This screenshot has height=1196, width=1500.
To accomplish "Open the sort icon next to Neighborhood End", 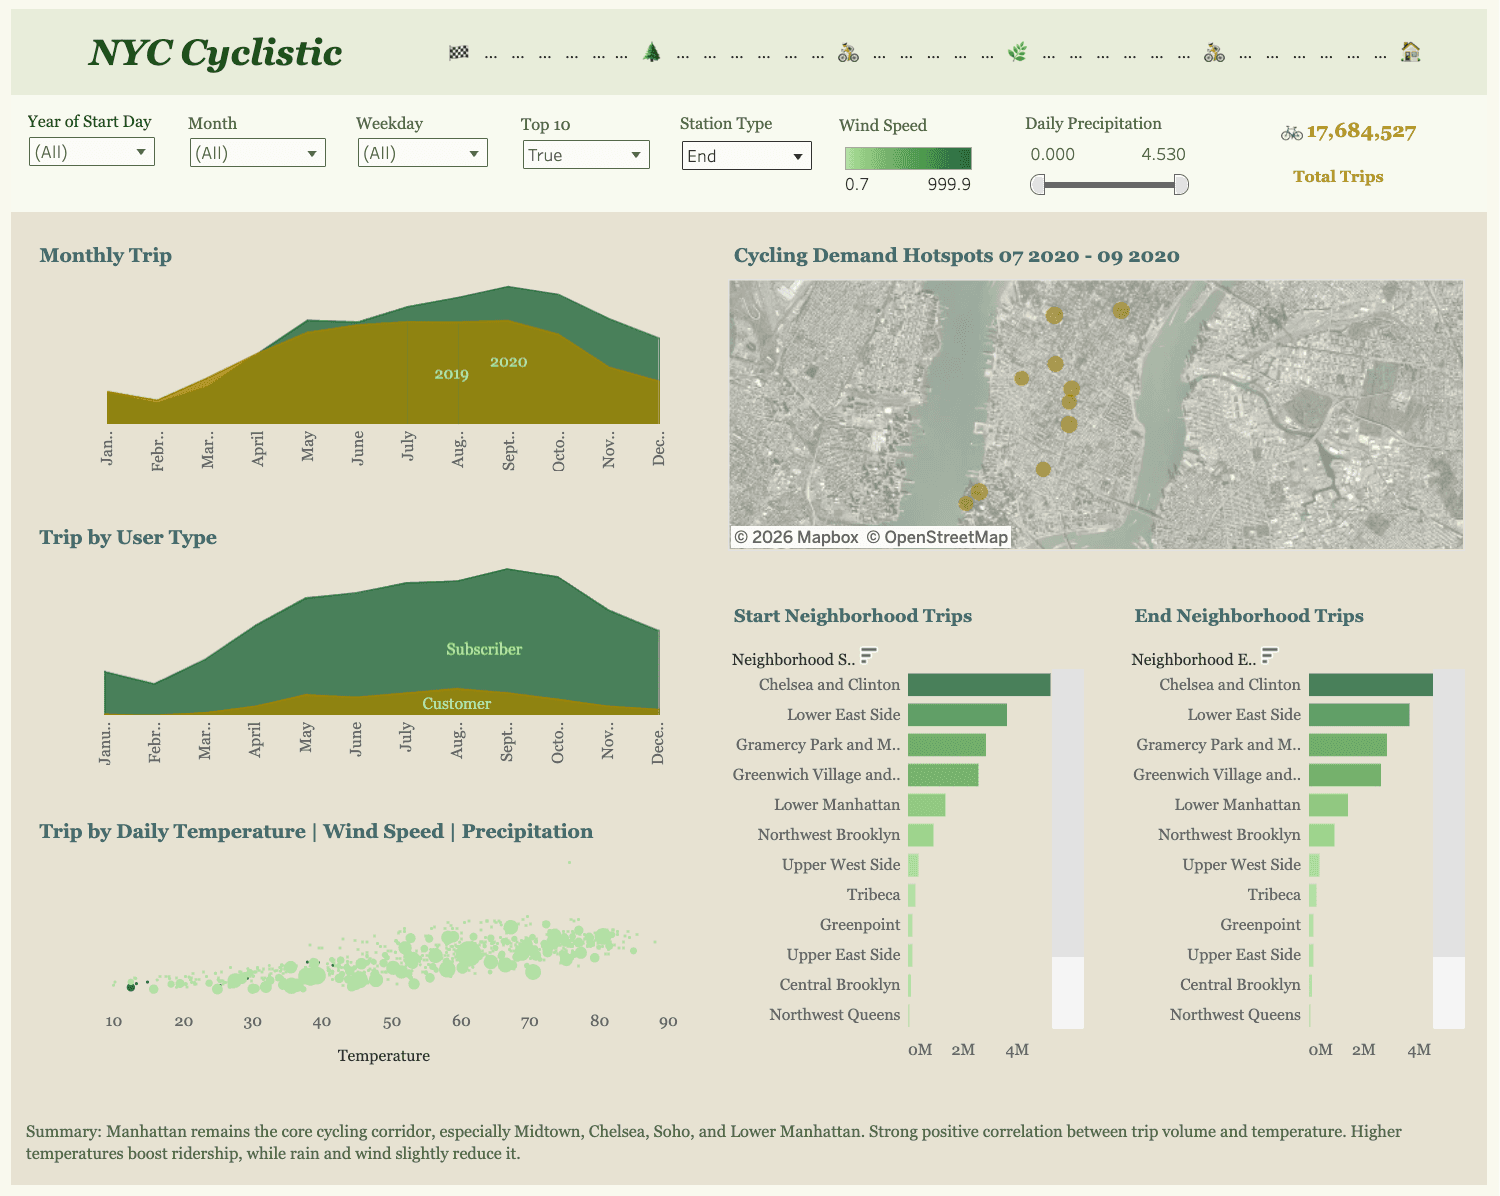I will click(1269, 655).
